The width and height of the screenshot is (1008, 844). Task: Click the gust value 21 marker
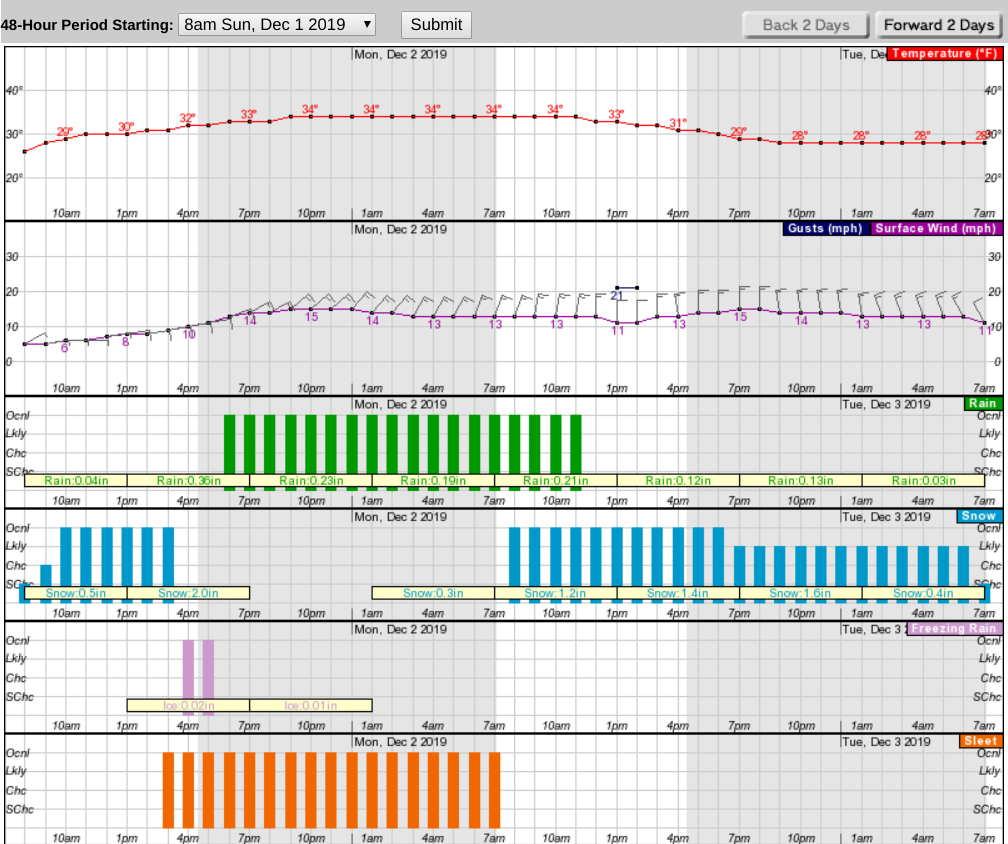click(617, 295)
